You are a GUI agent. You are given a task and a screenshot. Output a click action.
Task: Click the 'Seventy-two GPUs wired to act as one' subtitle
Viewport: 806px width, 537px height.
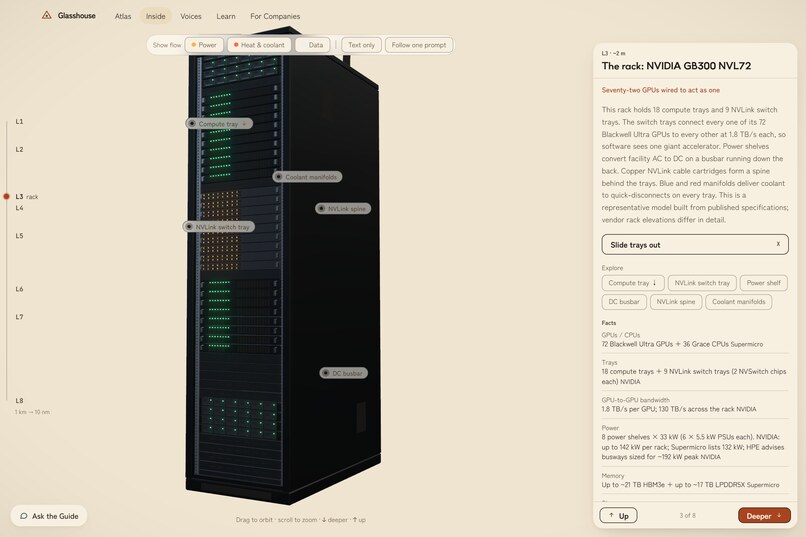[661, 90]
